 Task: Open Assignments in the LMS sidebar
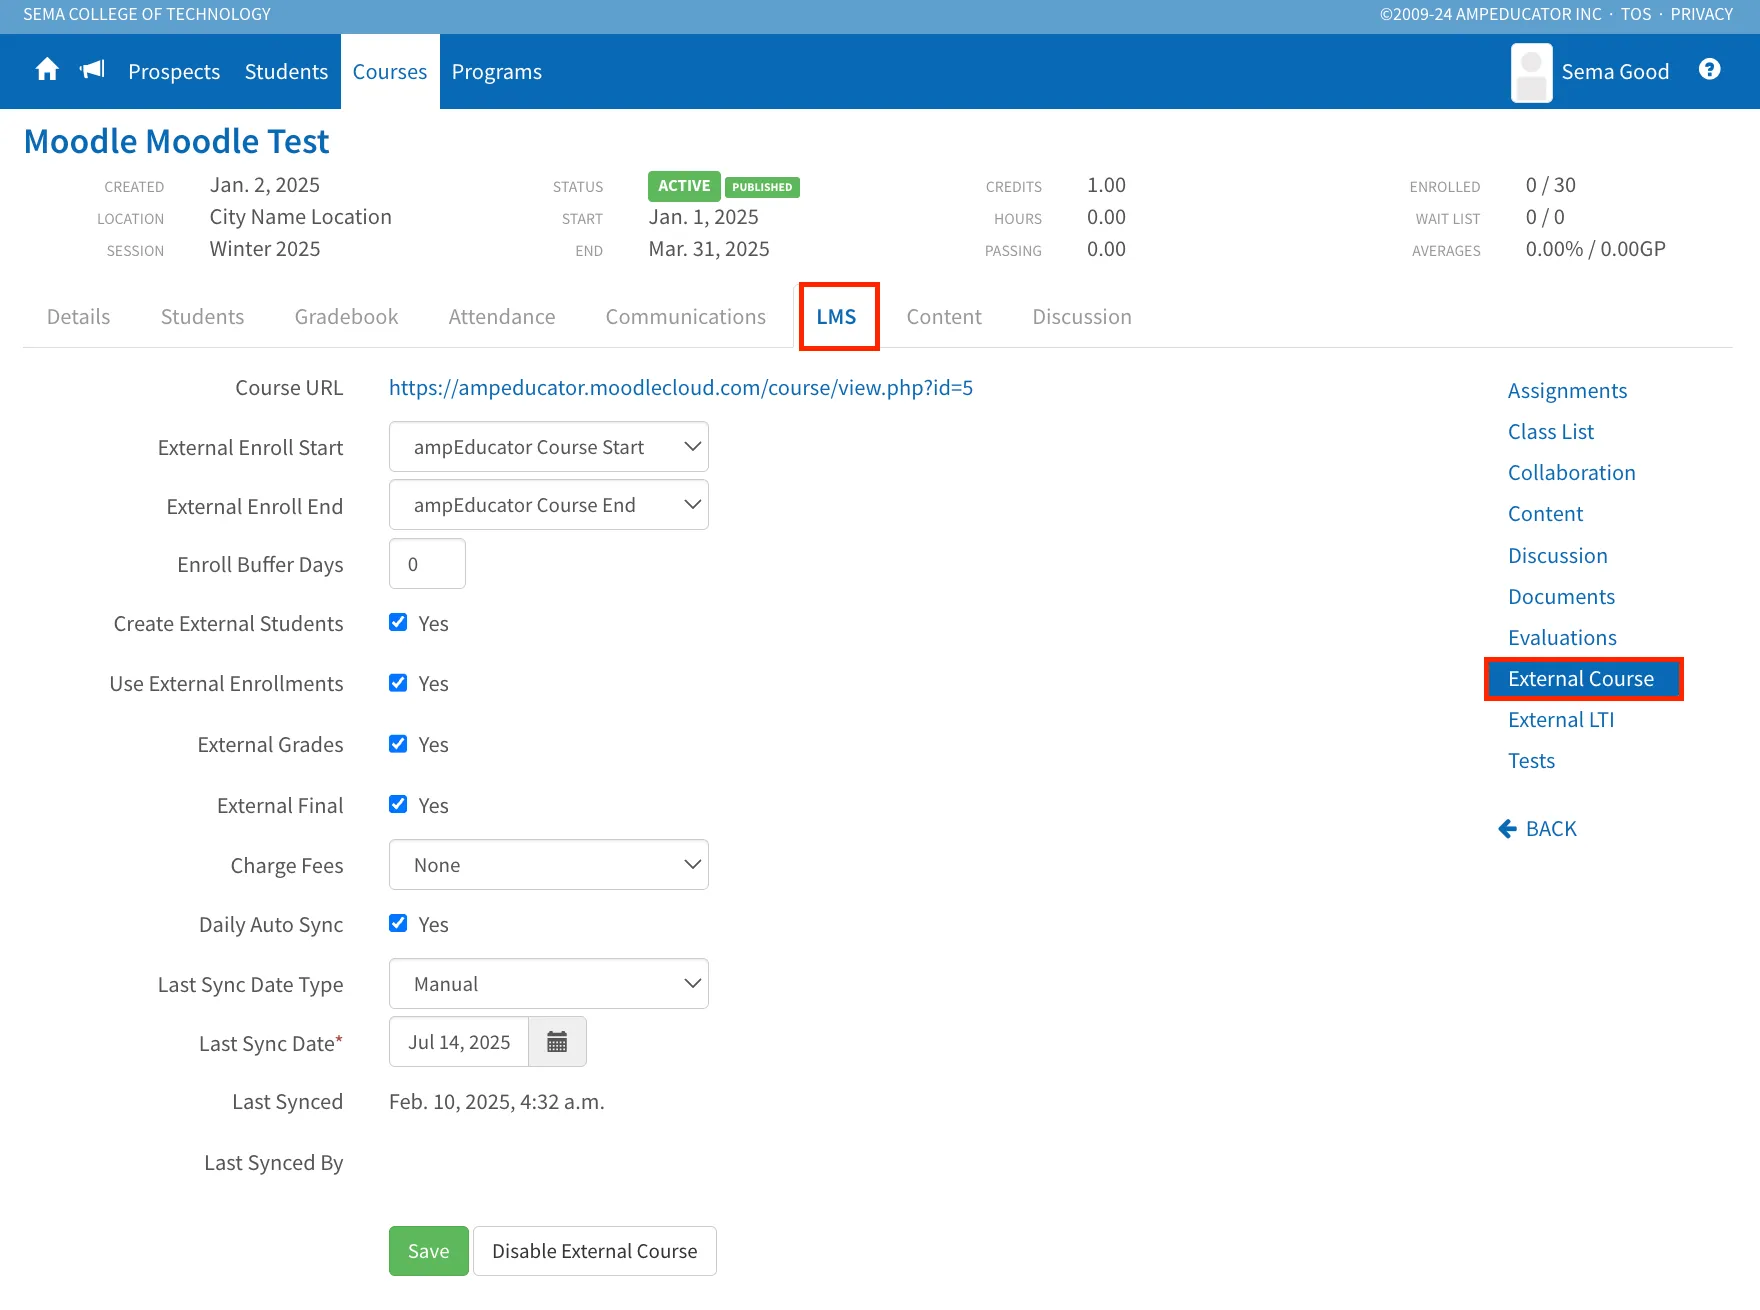[x=1568, y=391]
